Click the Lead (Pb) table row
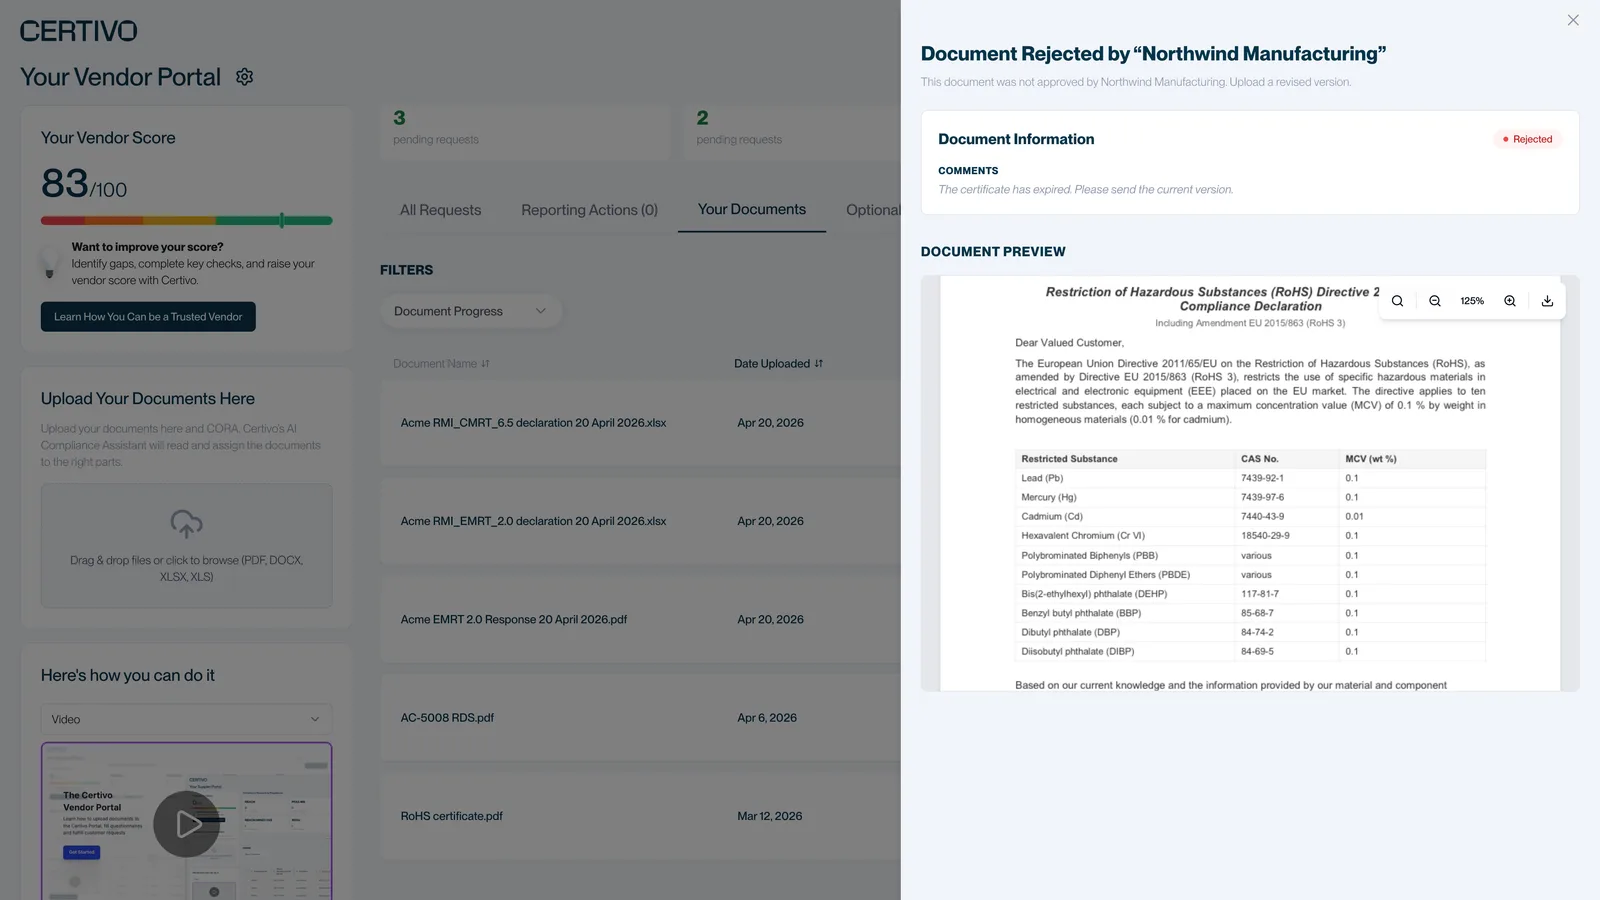Viewport: 1600px width, 900px height. 1250,478
